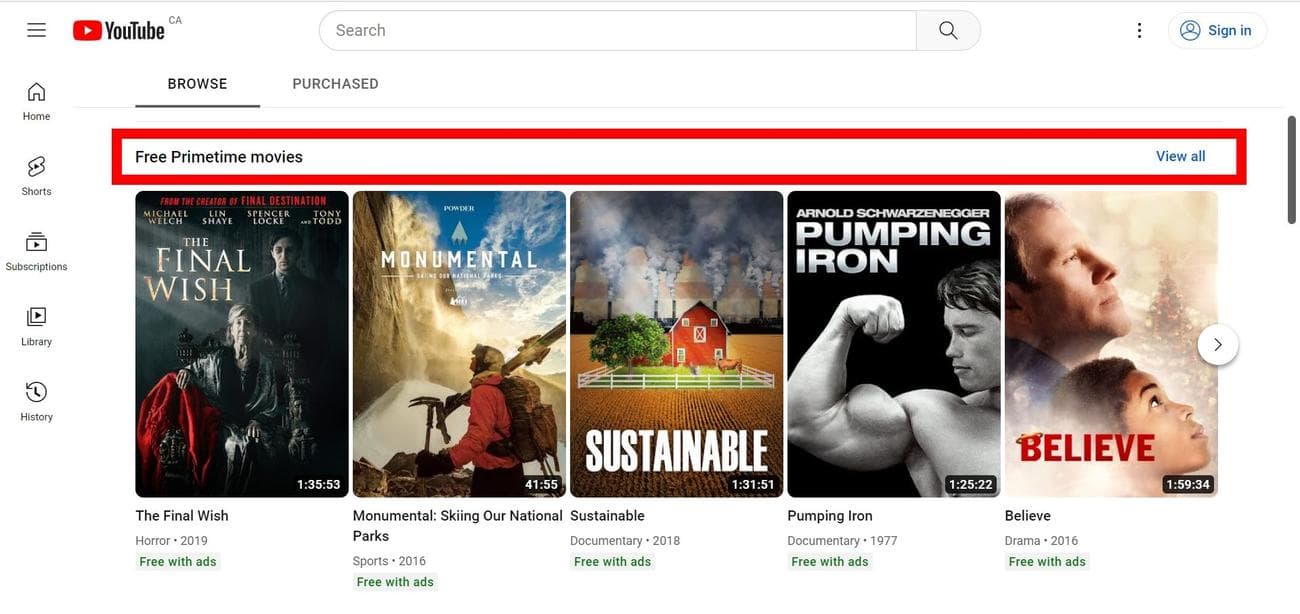1300x614 pixels.
Task: Type in the Search field
Action: (617, 30)
